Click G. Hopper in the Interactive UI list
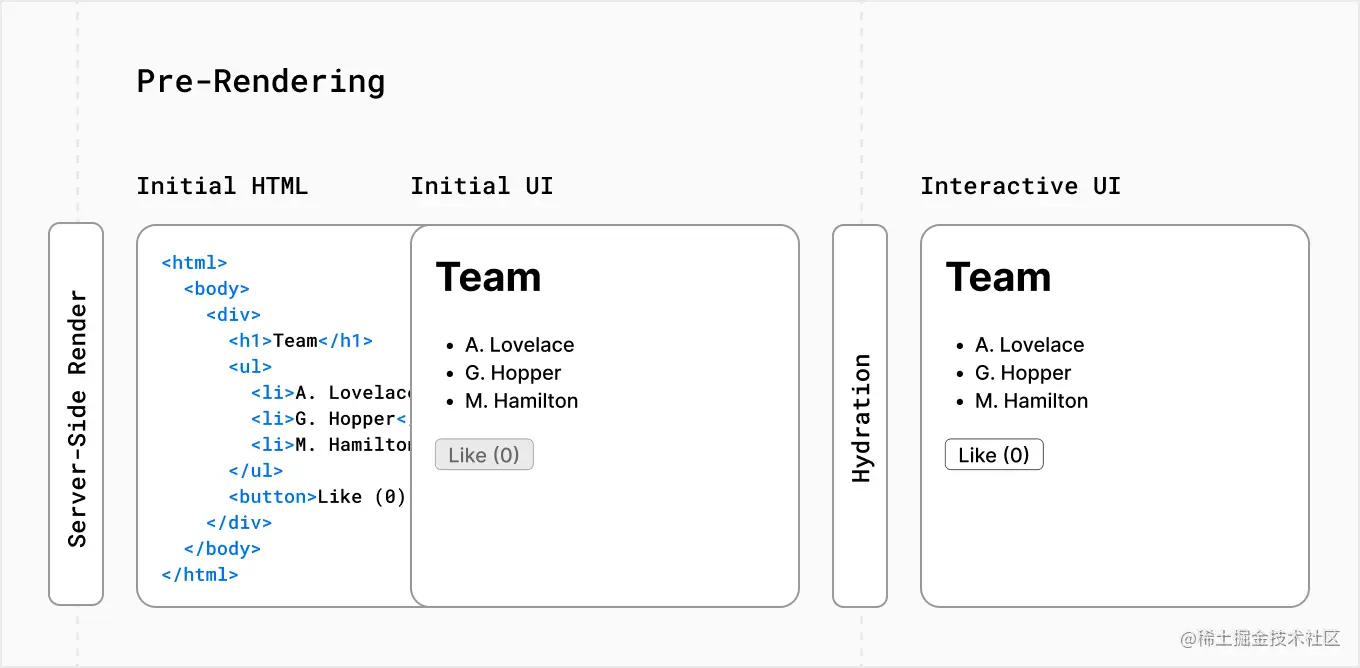The width and height of the screenshot is (1360, 668). (1022, 373)
